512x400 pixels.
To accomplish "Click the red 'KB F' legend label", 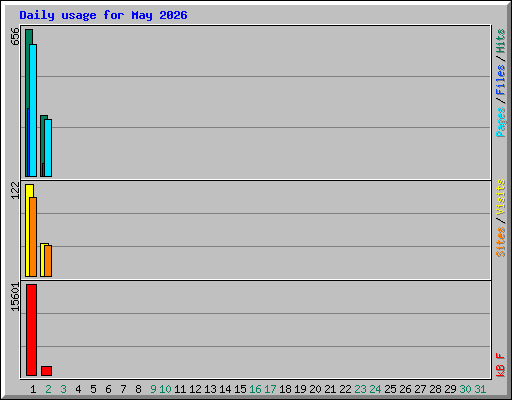I will (x=501, y=365).
